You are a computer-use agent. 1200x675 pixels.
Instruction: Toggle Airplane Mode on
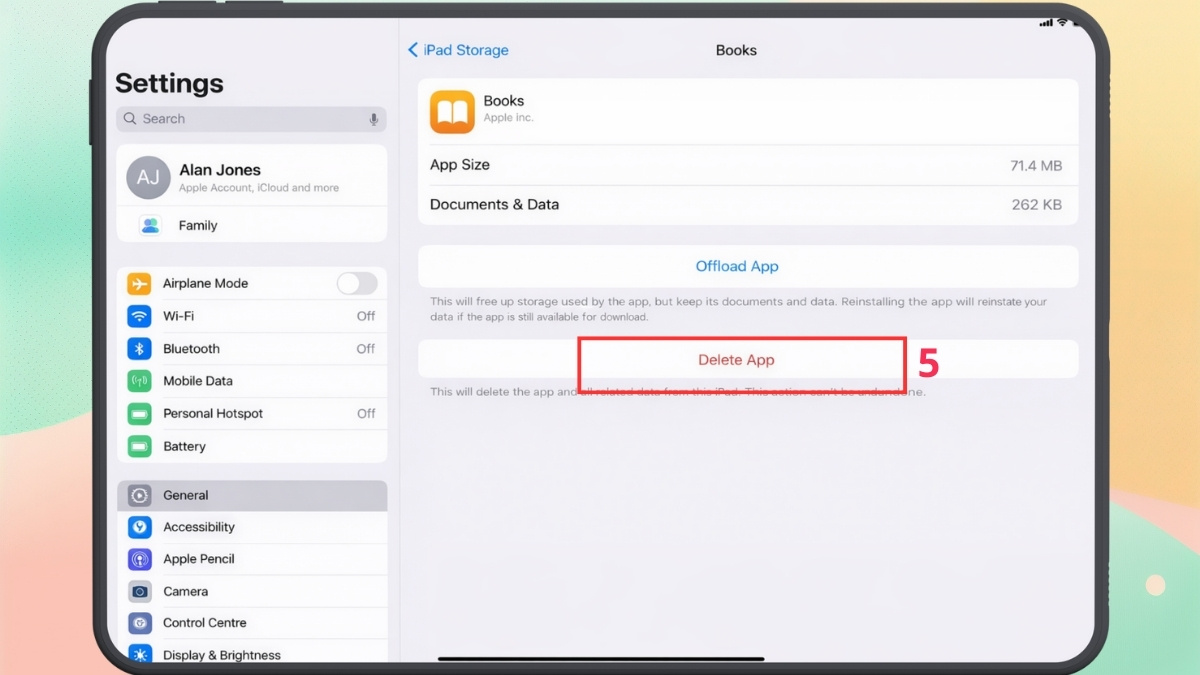click(357, 283)
